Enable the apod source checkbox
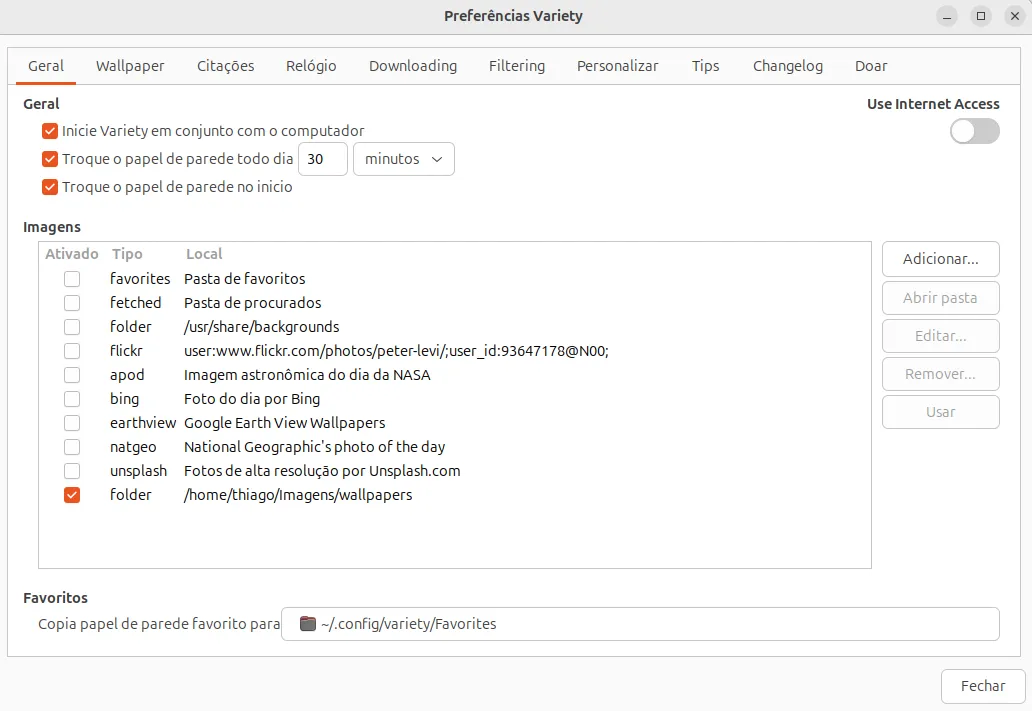The width and height of the screenshot is (1032, 711). 72,375
